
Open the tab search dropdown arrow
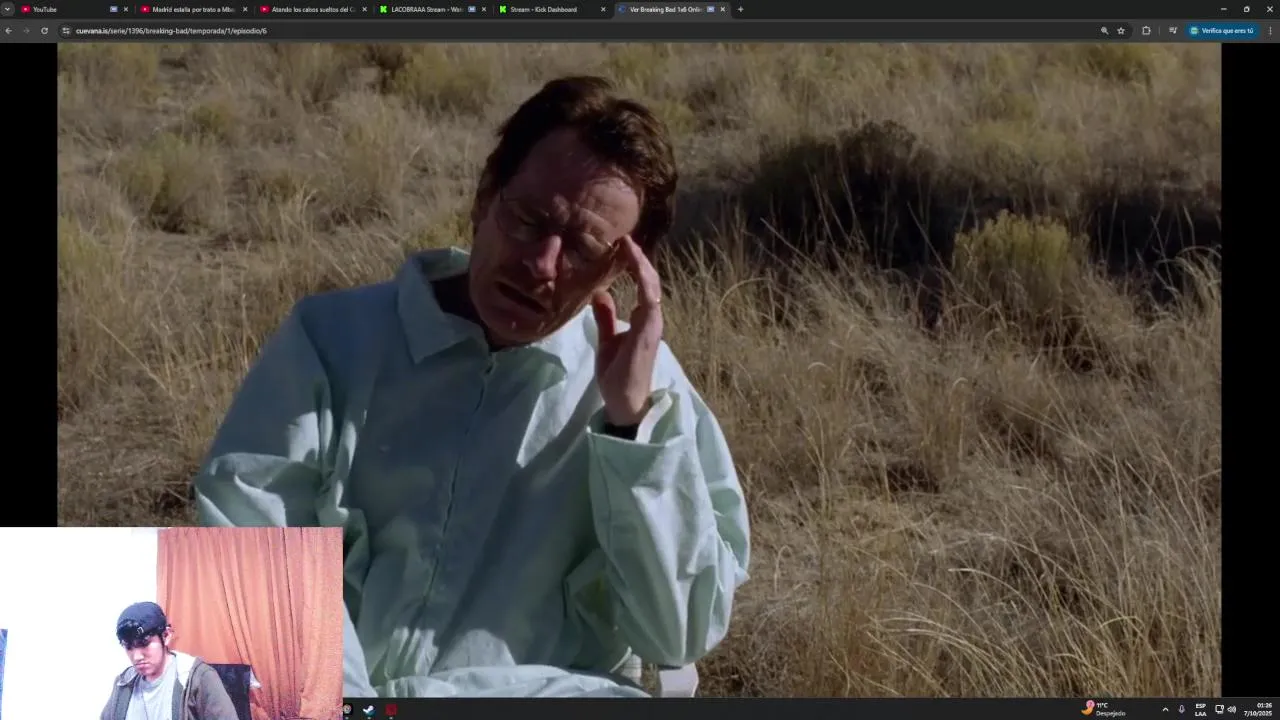(8, 9)
